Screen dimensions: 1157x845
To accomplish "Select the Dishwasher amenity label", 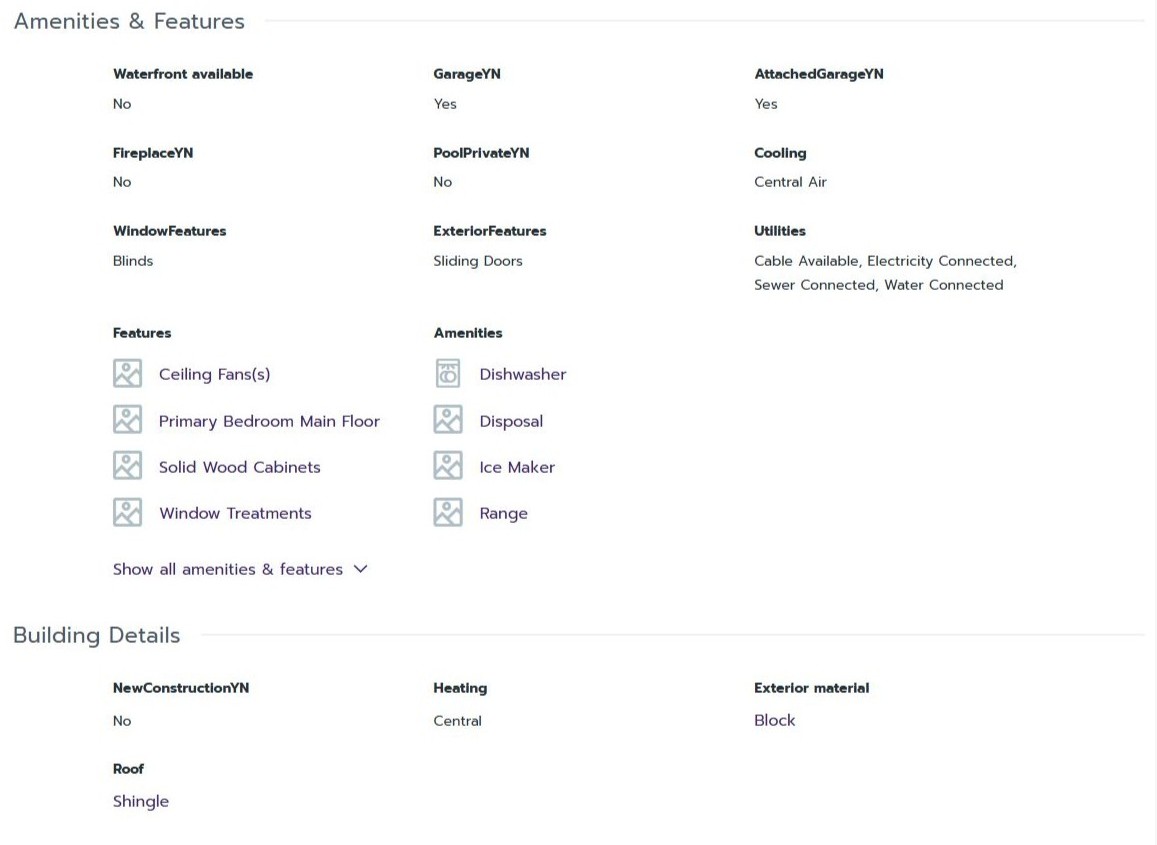I will [x=523, y=374].
